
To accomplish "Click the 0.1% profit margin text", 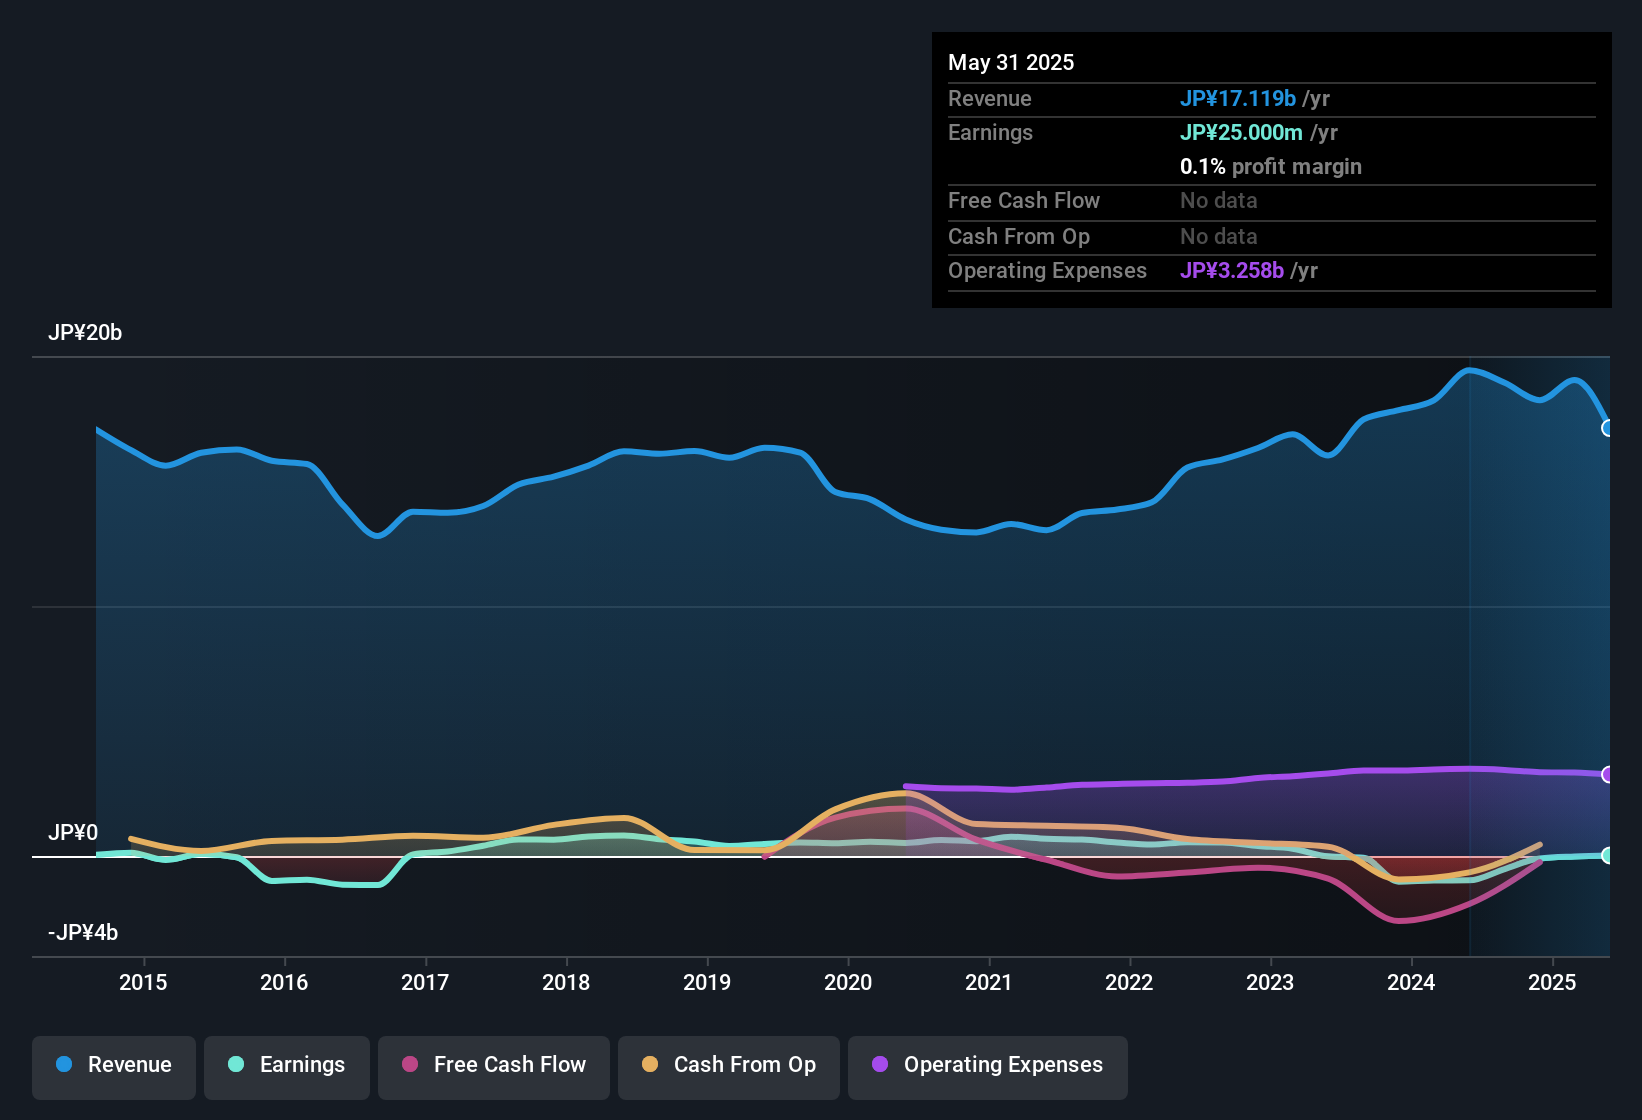I will 1271,166.
